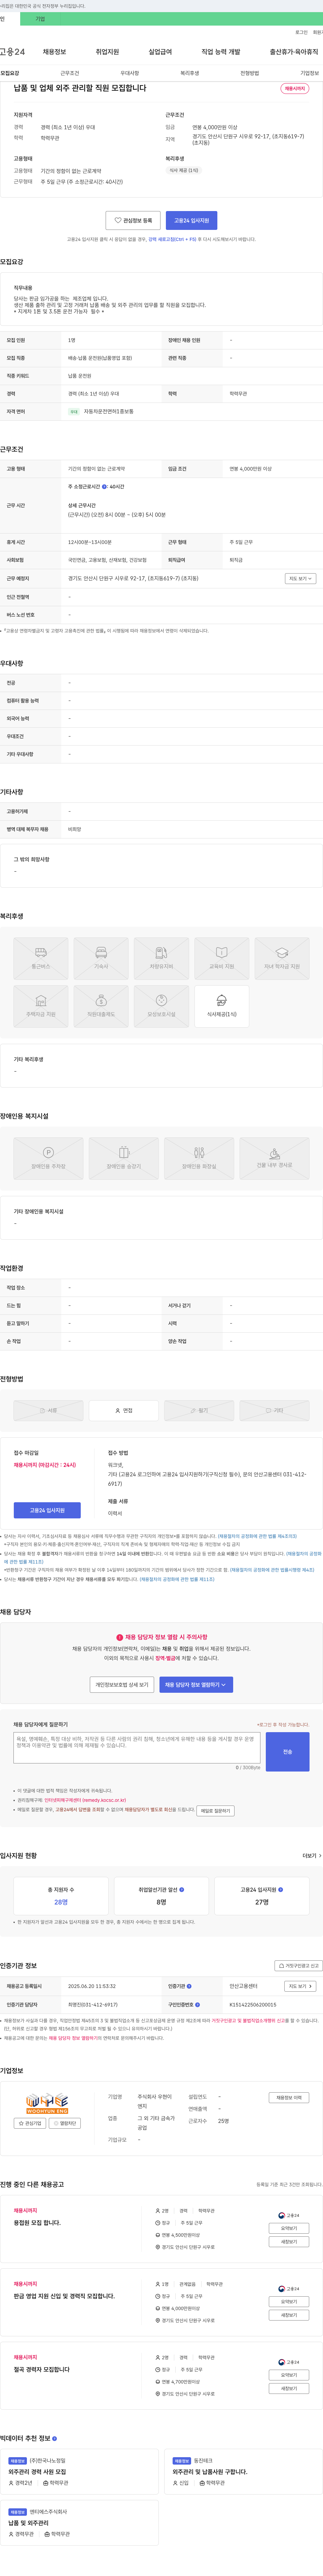Click the 기숙사 benefit icon
This screenshot has height=2576, width=323.
101,958
